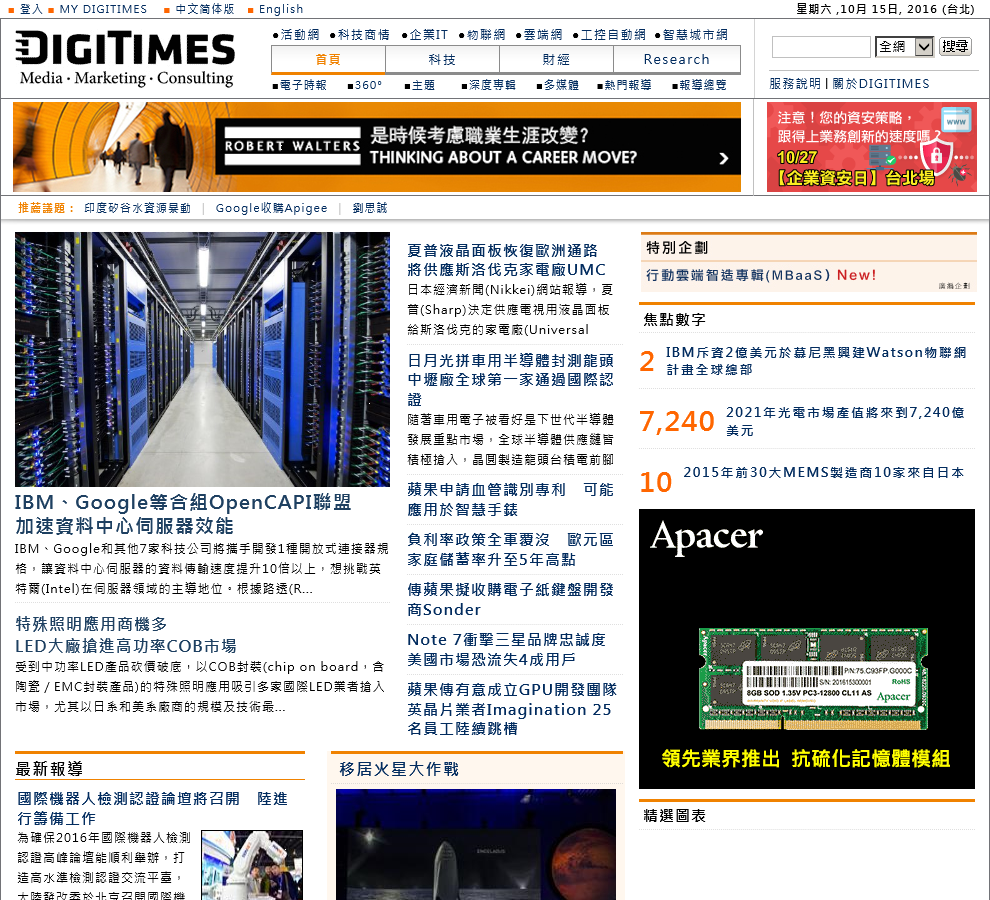Open 服務說明 link
This screenshot has height=900, width=990.
pyautogui.click(x=795, y=83)
